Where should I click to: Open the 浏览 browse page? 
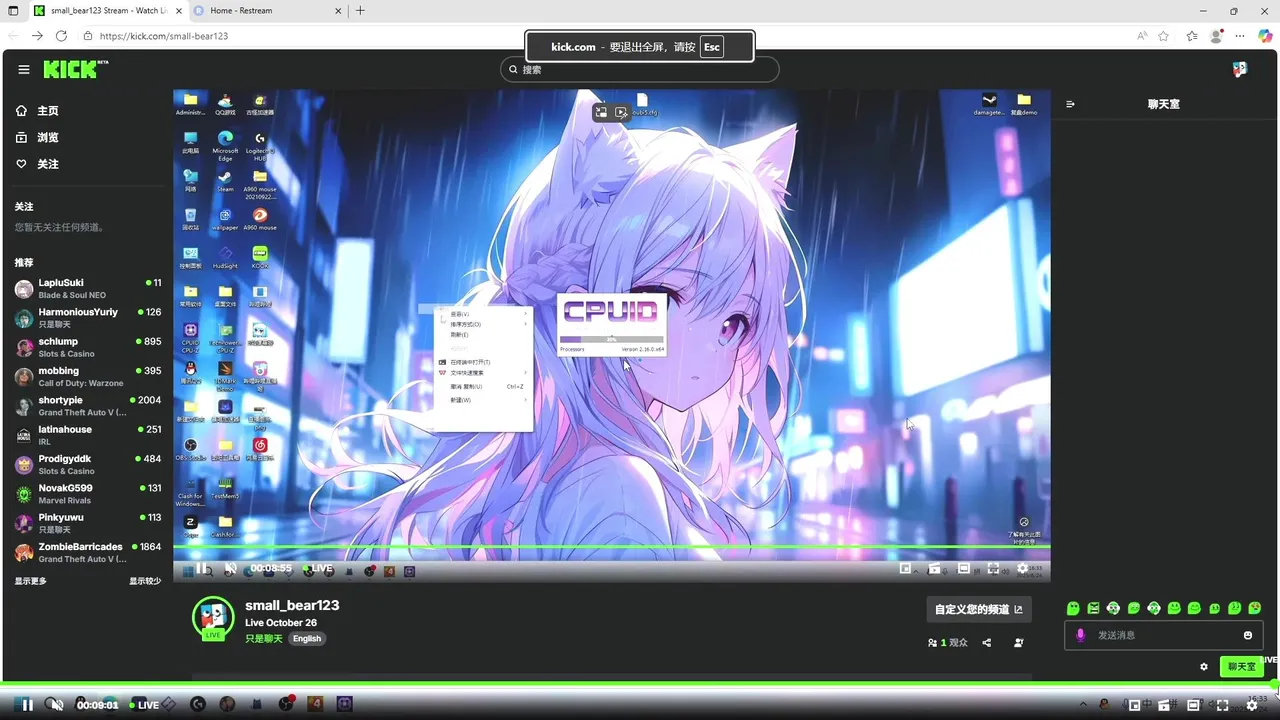pyautogui.click(x=38, y=137)
